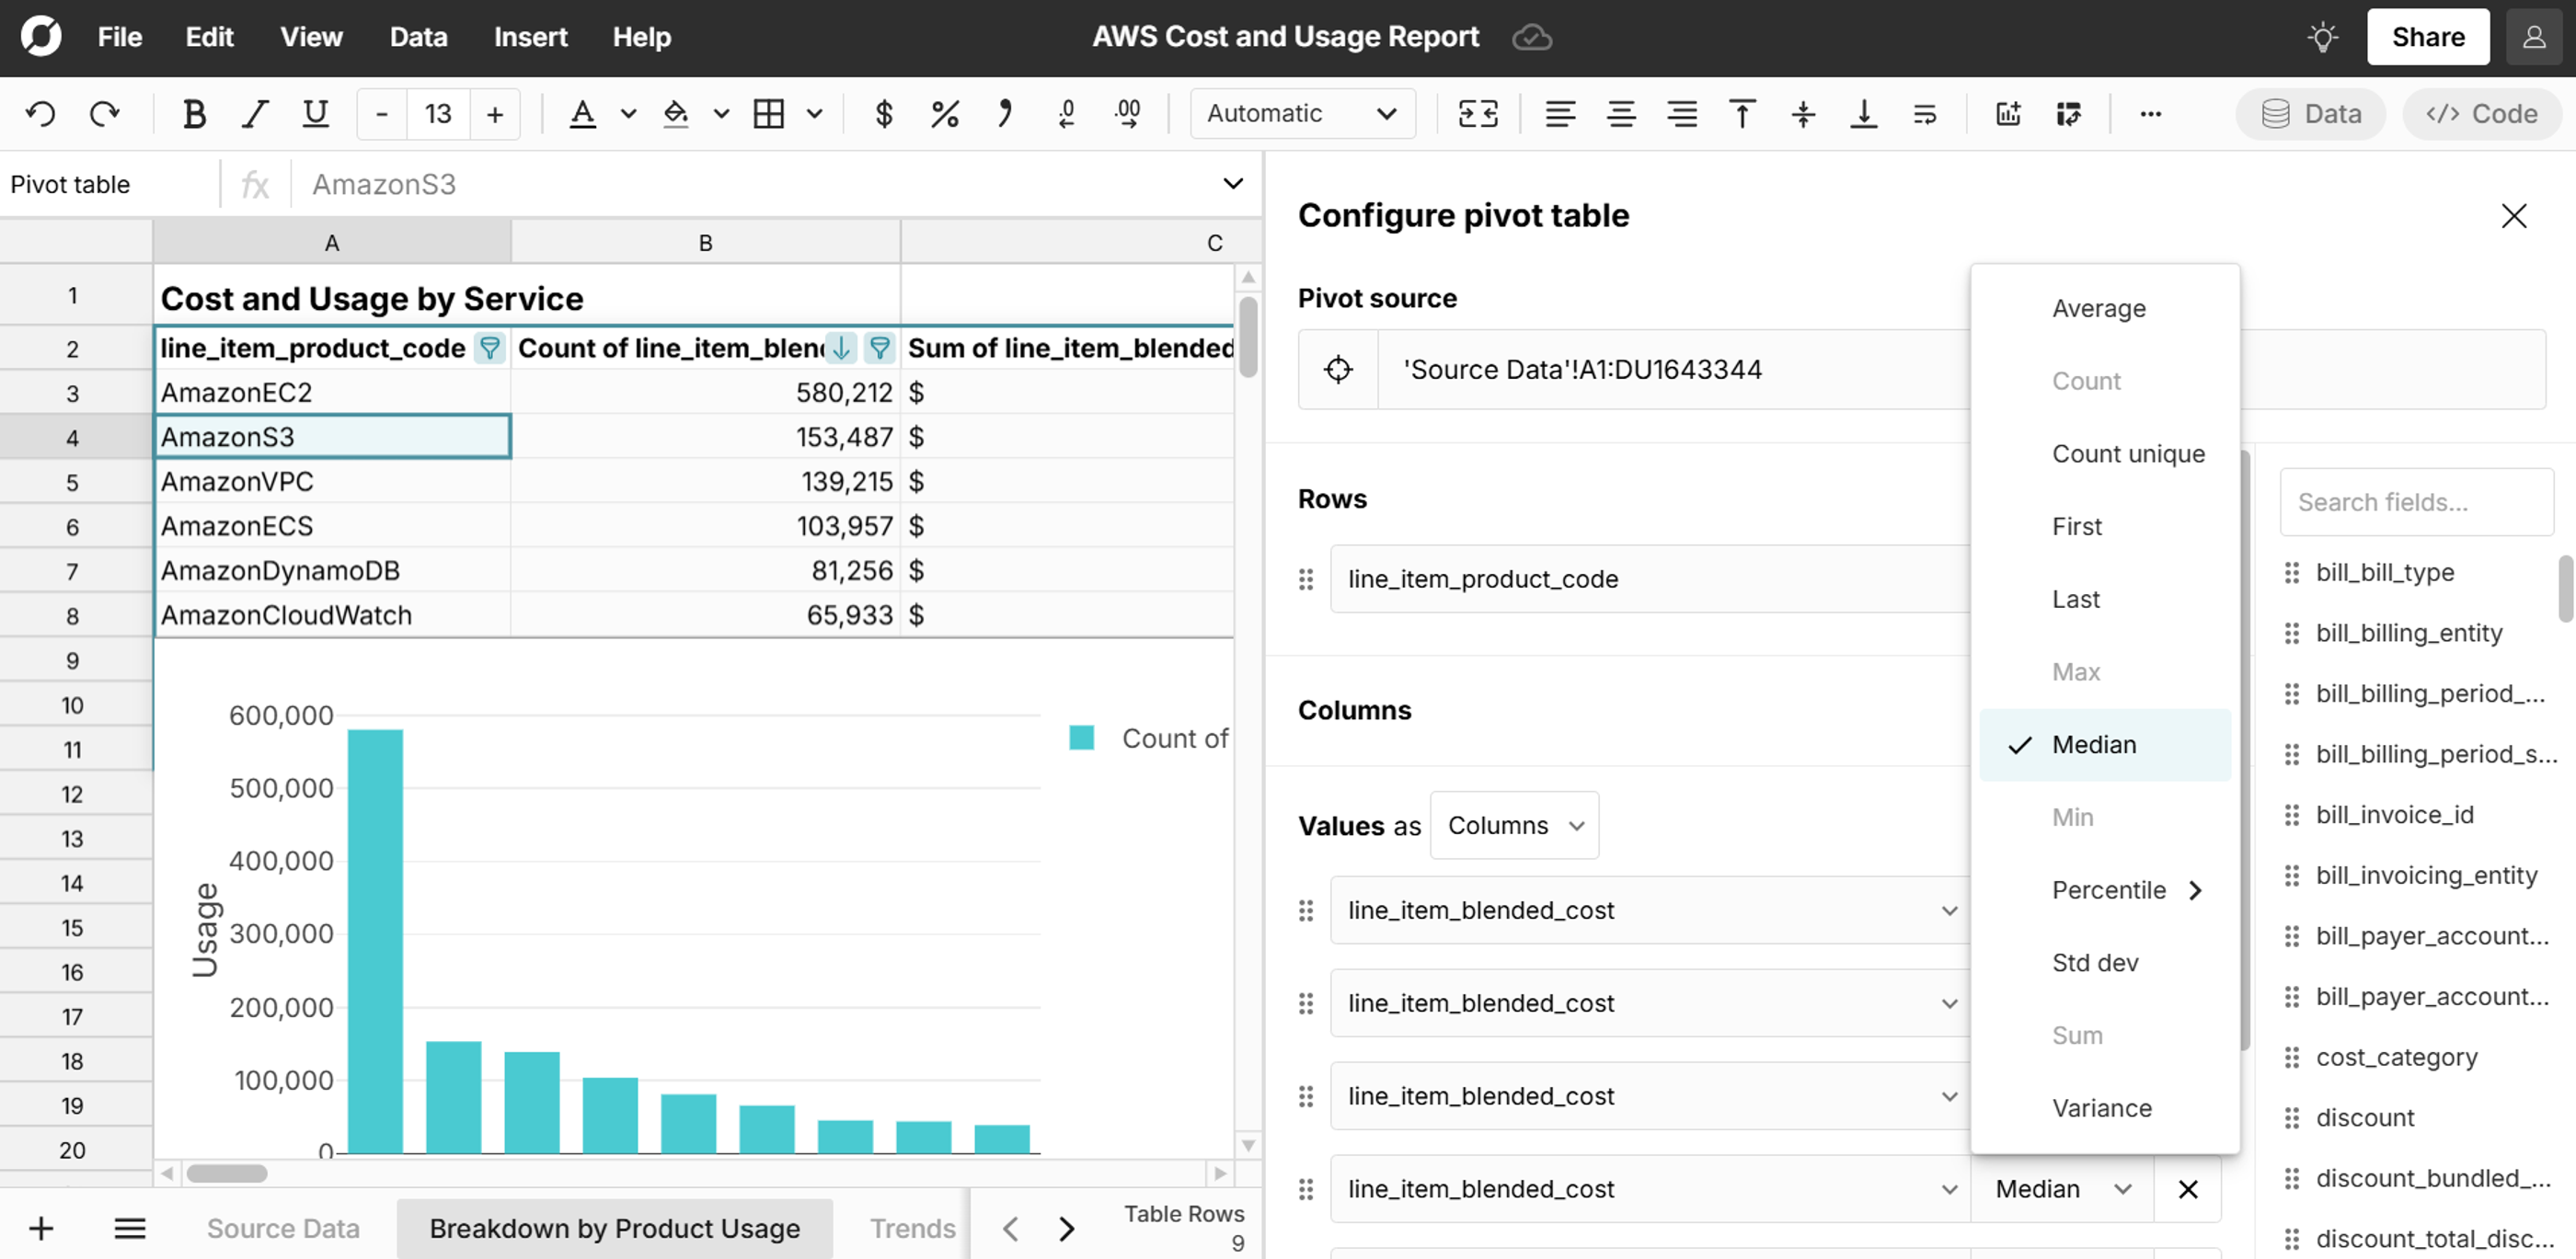This screenshot has height=1259, width=2576.
Task: Align text left
Action: point(1560,114)
